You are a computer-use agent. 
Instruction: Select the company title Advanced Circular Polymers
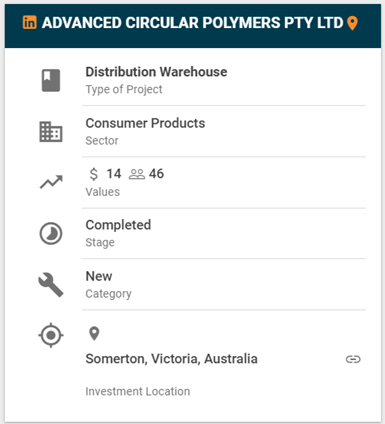pyautogui.click(x=192, y=23)
